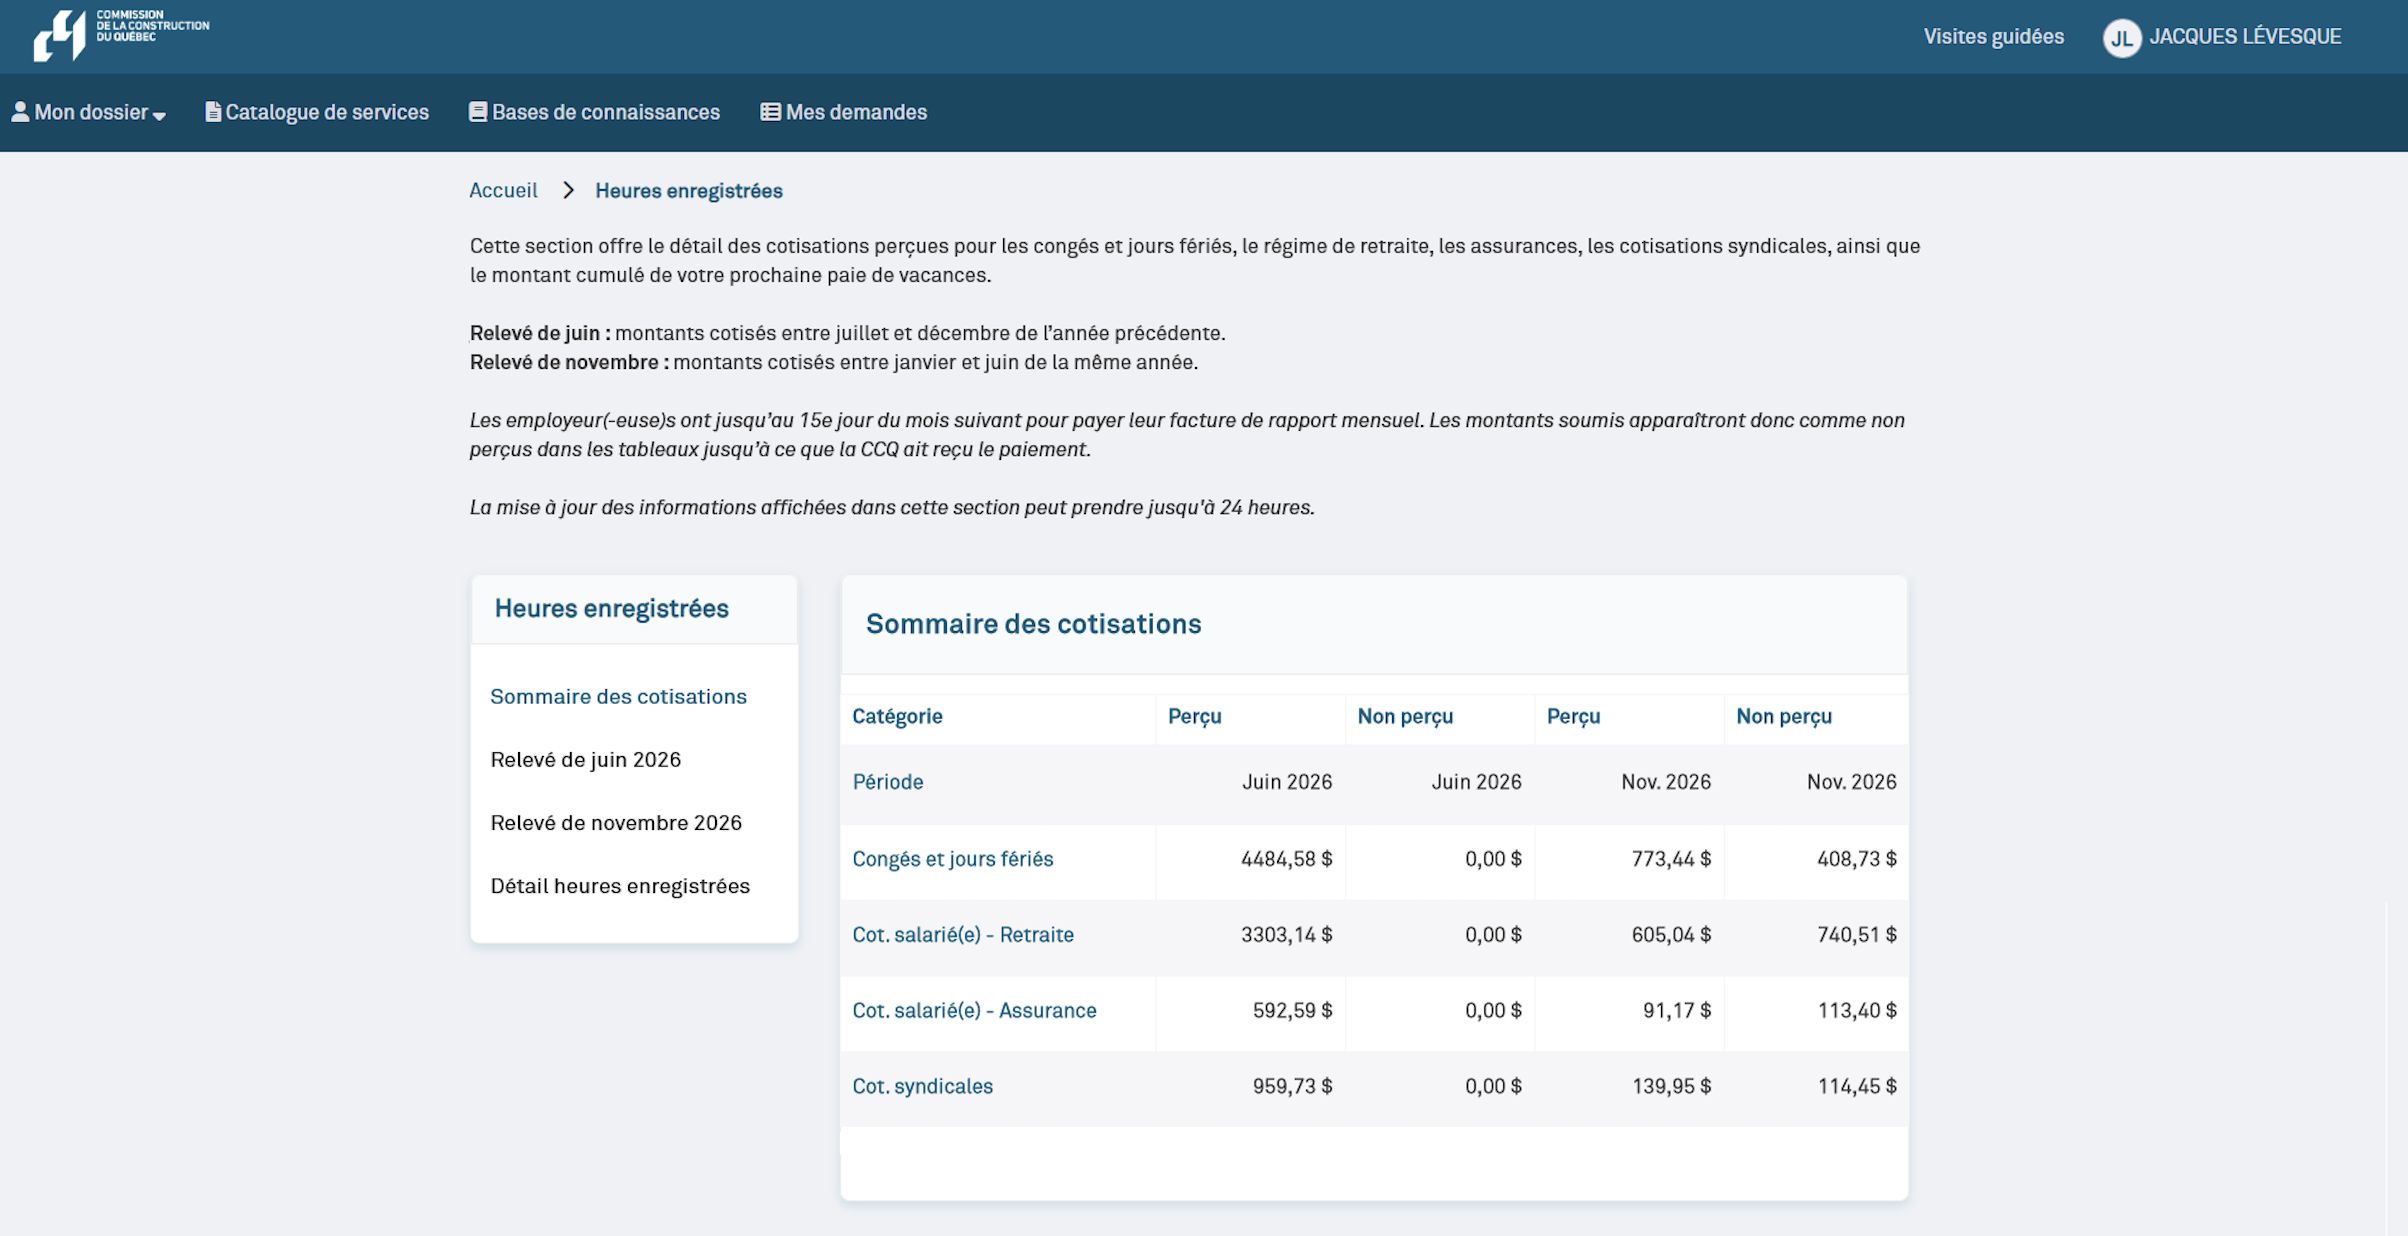Open Visites guidées in the header
2408x1236 pixels.
1993,37
